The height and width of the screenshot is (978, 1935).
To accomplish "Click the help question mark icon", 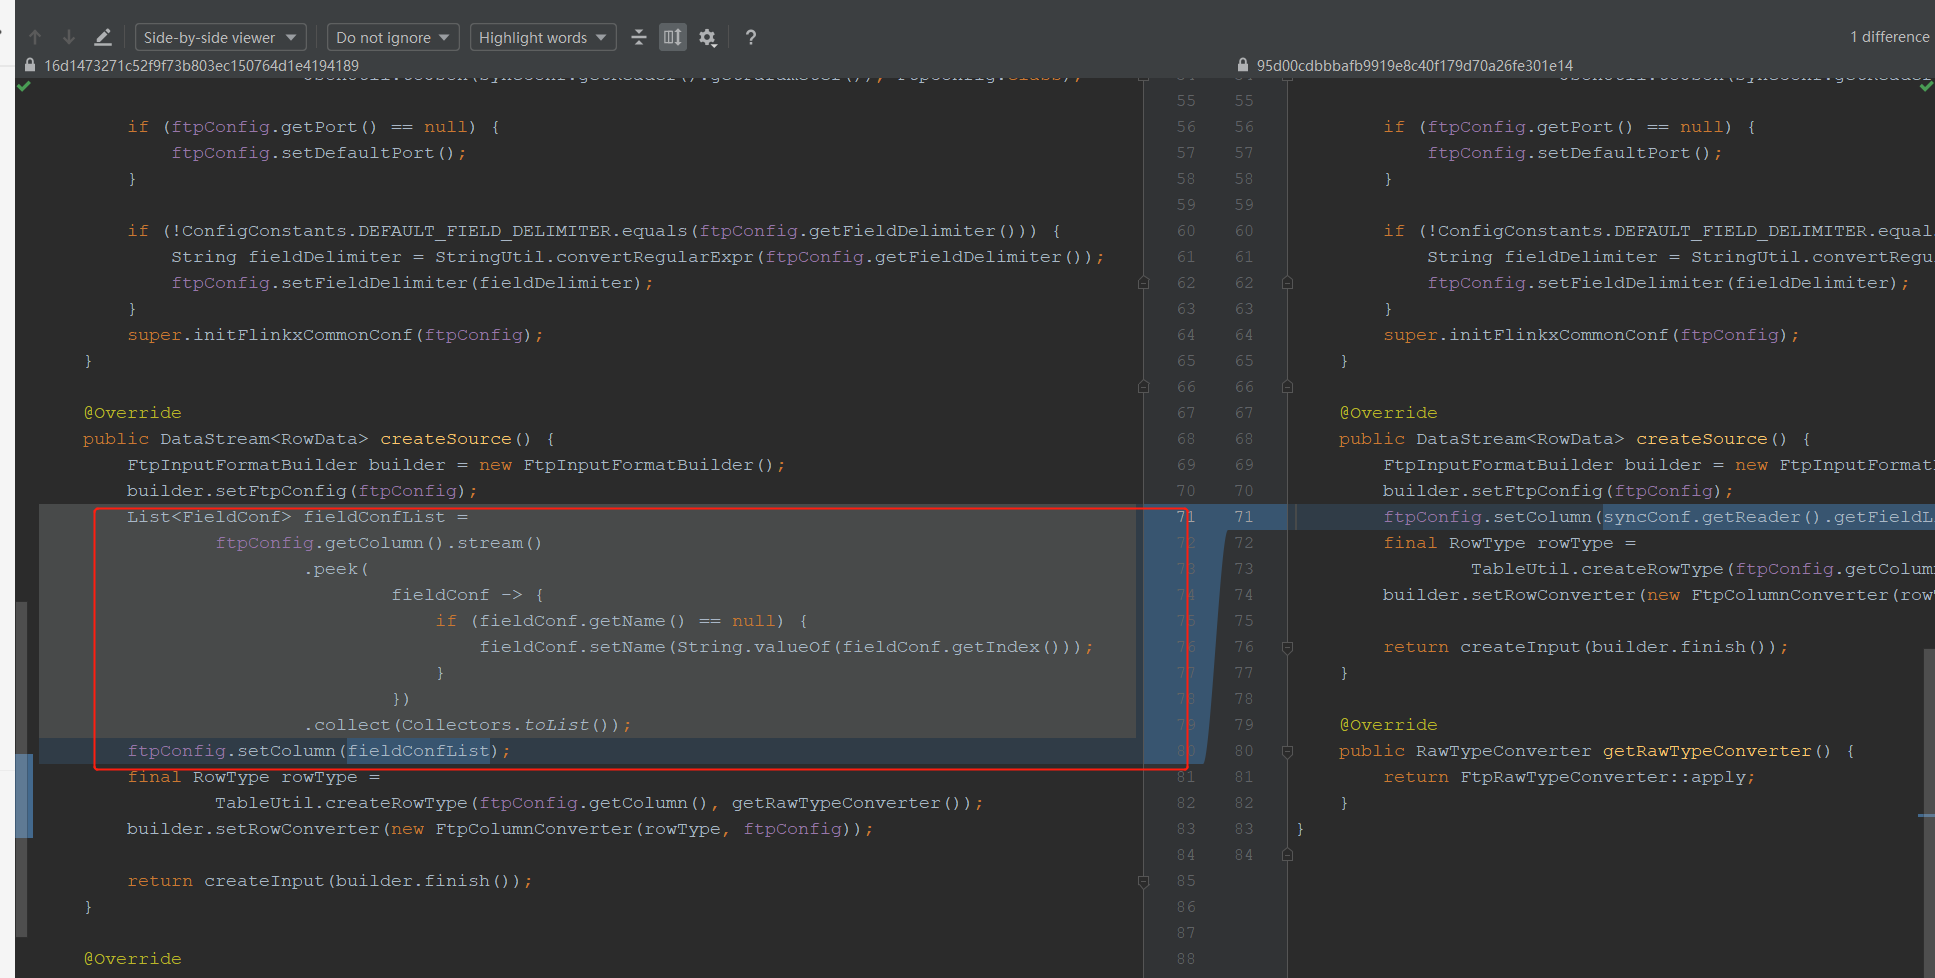I will (751, 37).
